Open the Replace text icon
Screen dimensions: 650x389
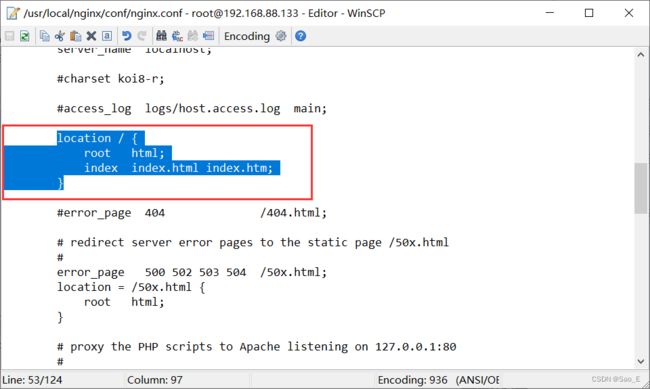pos(177,36)
